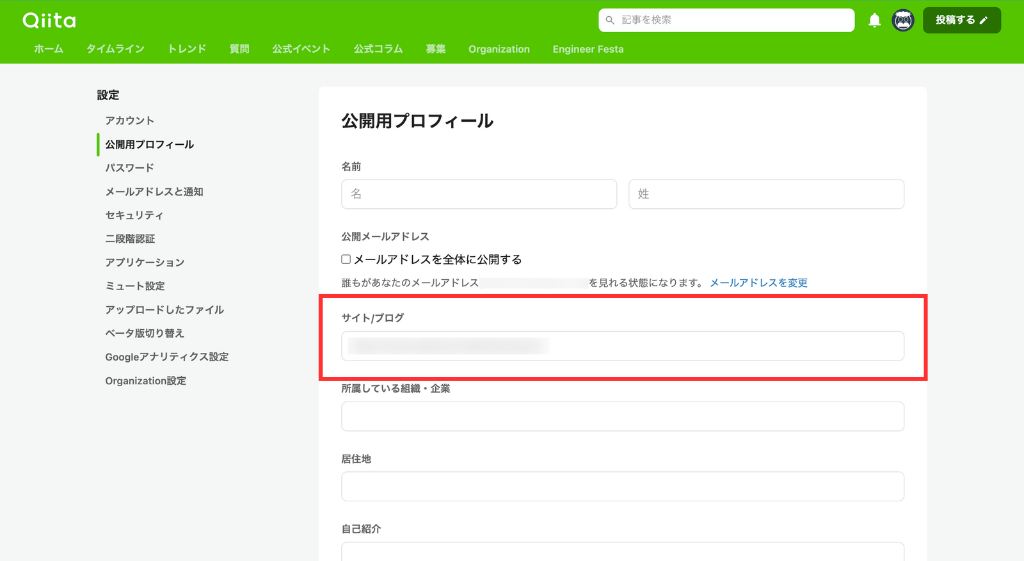Focus the 名 first name field
Image resolution: width=1024 pixels, height=561 pixels.
[x=479, y=194]
